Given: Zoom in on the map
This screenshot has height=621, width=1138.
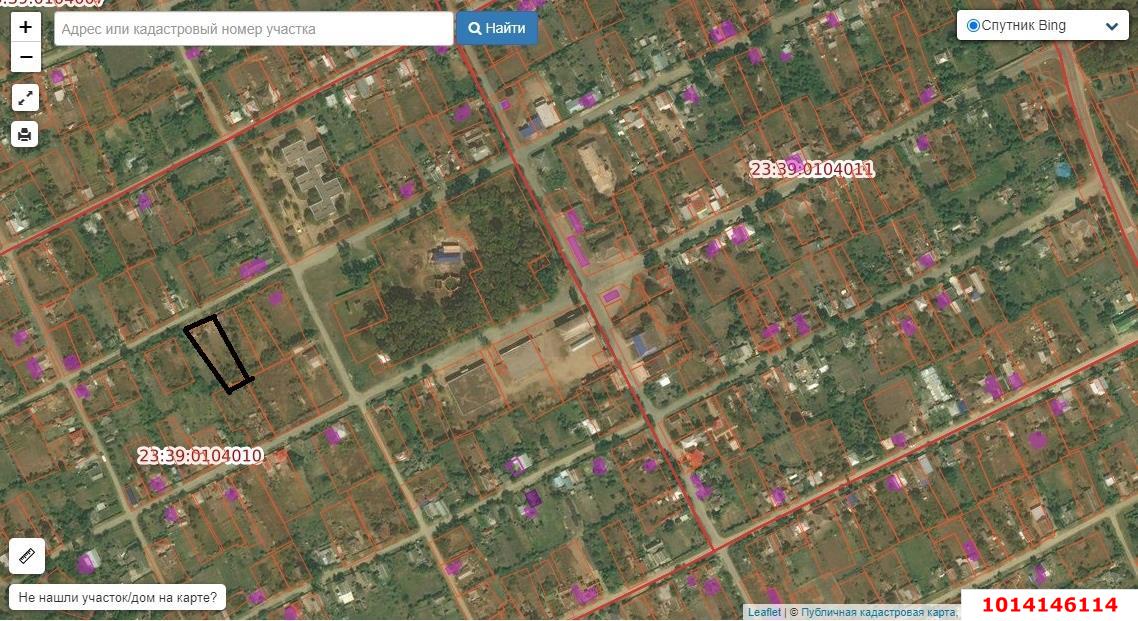Looking at the screenshot, I should coord(25,27).
